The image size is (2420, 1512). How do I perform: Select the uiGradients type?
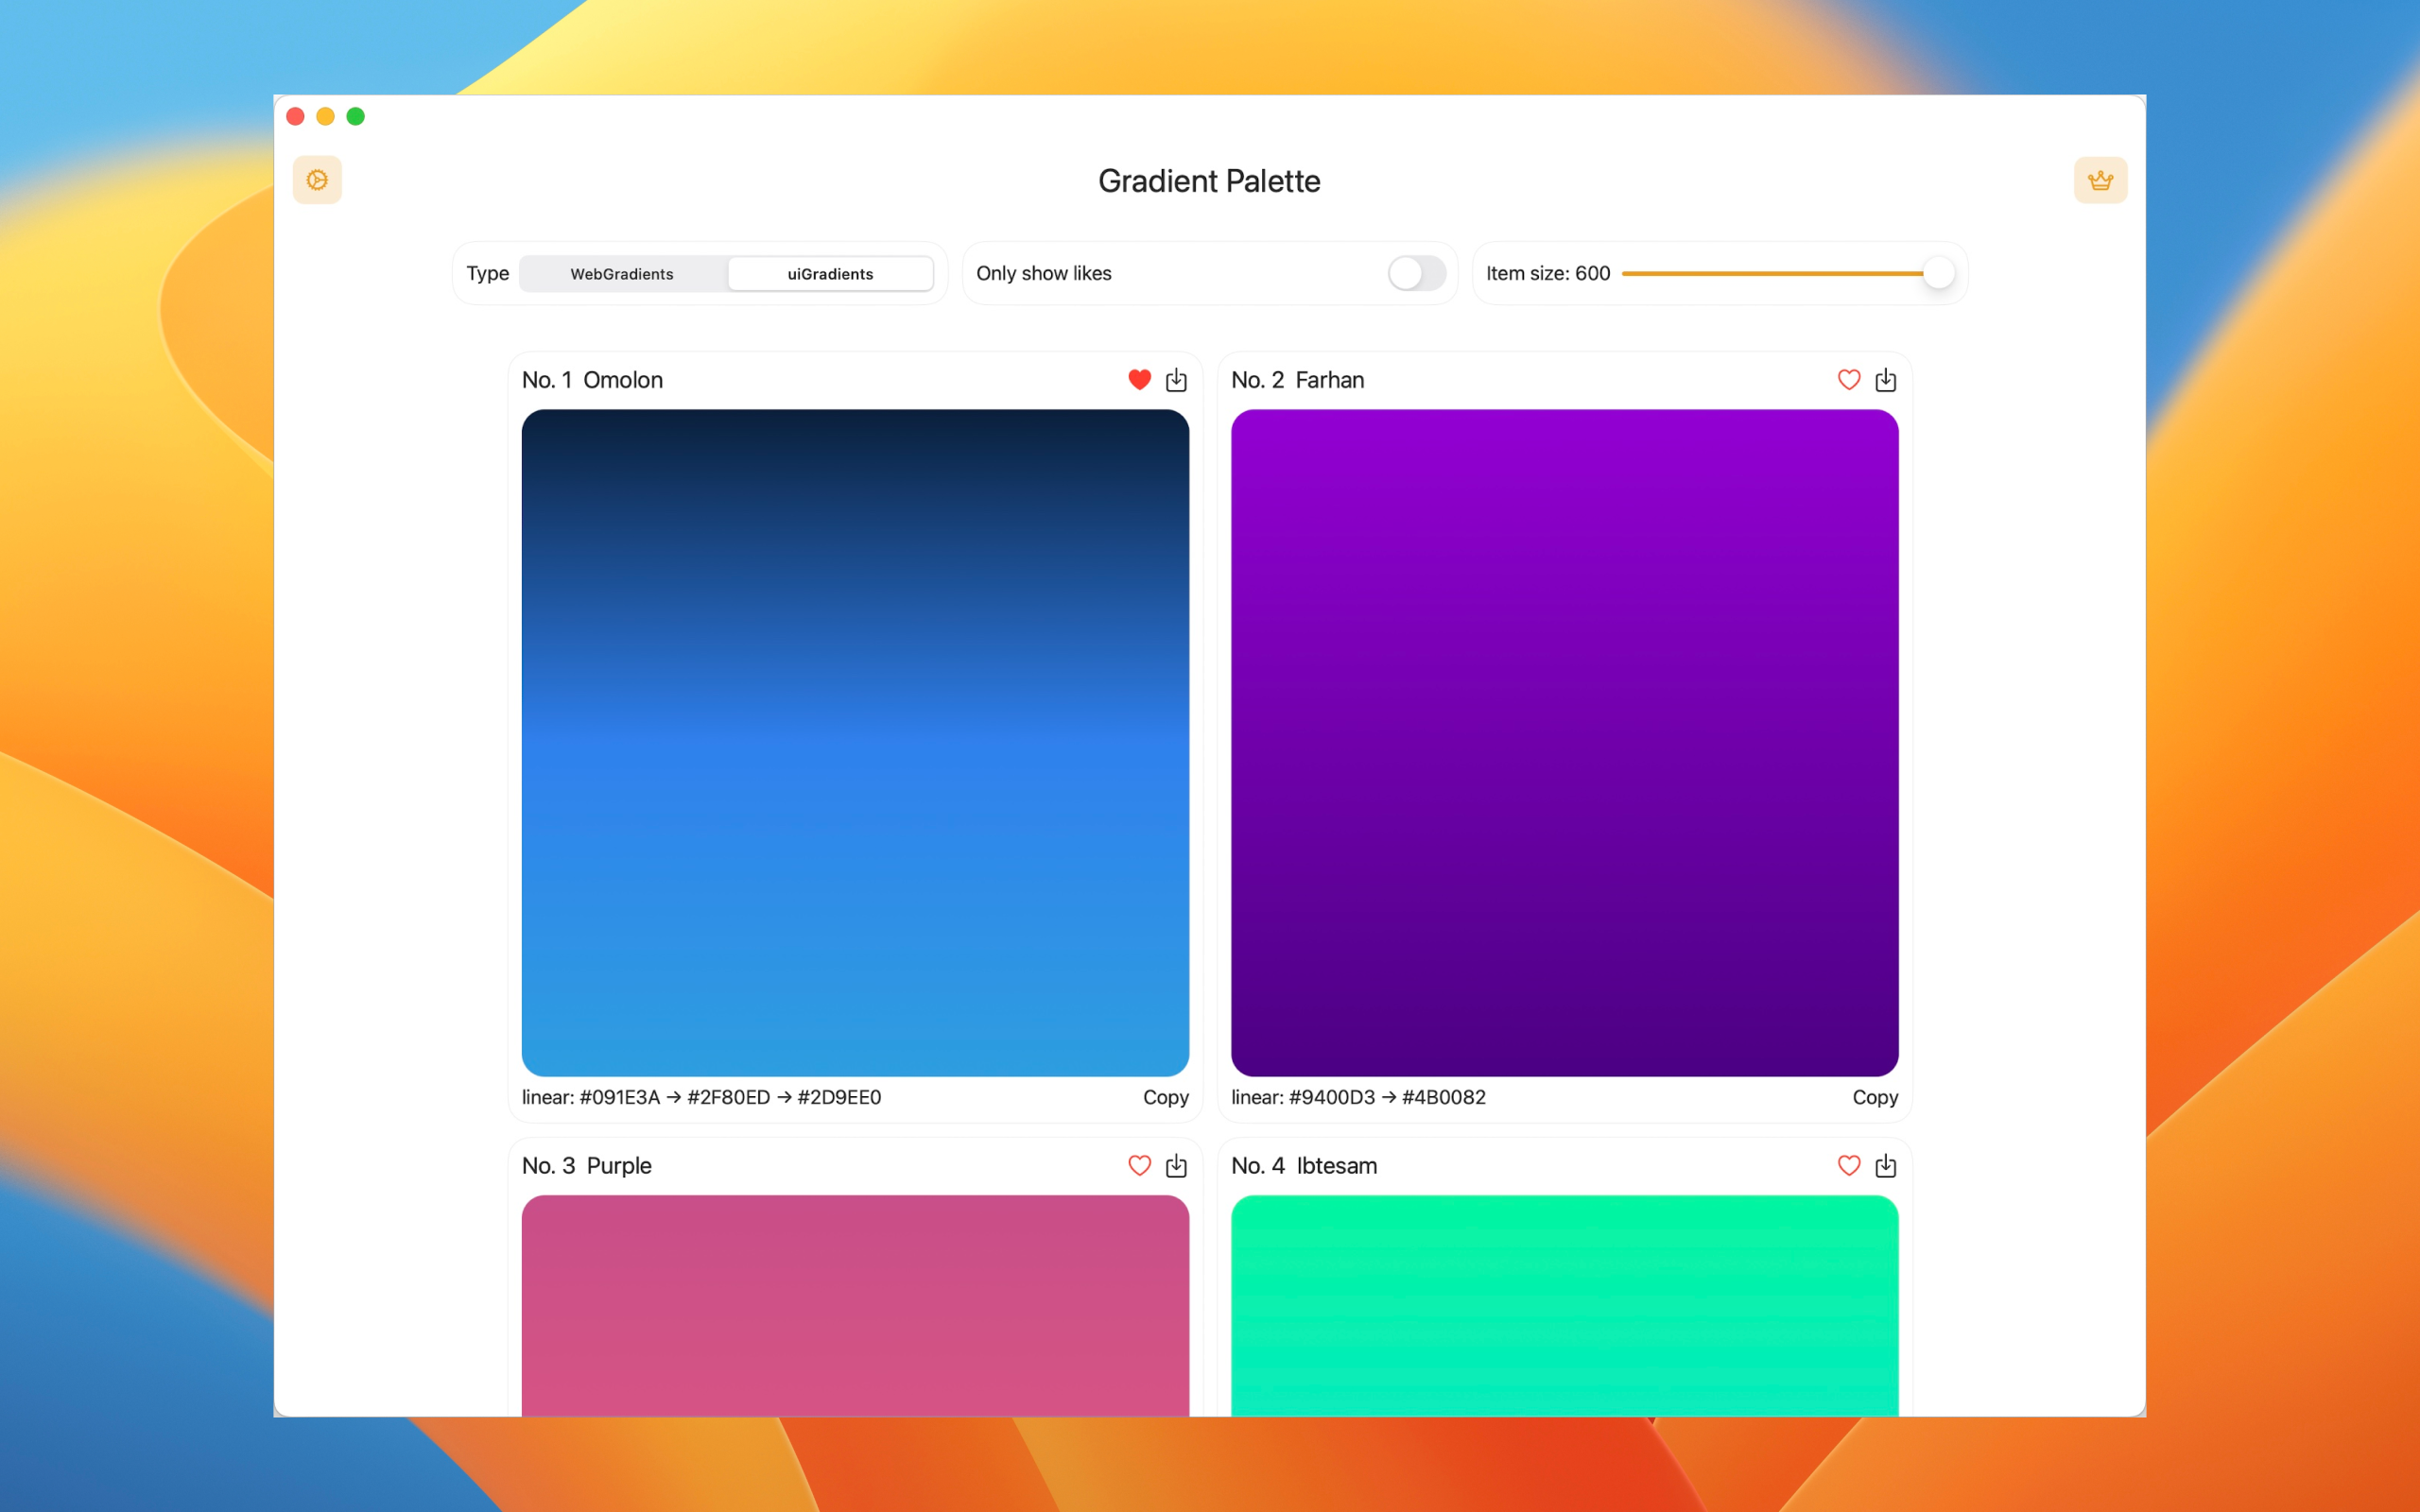point(830,274)
